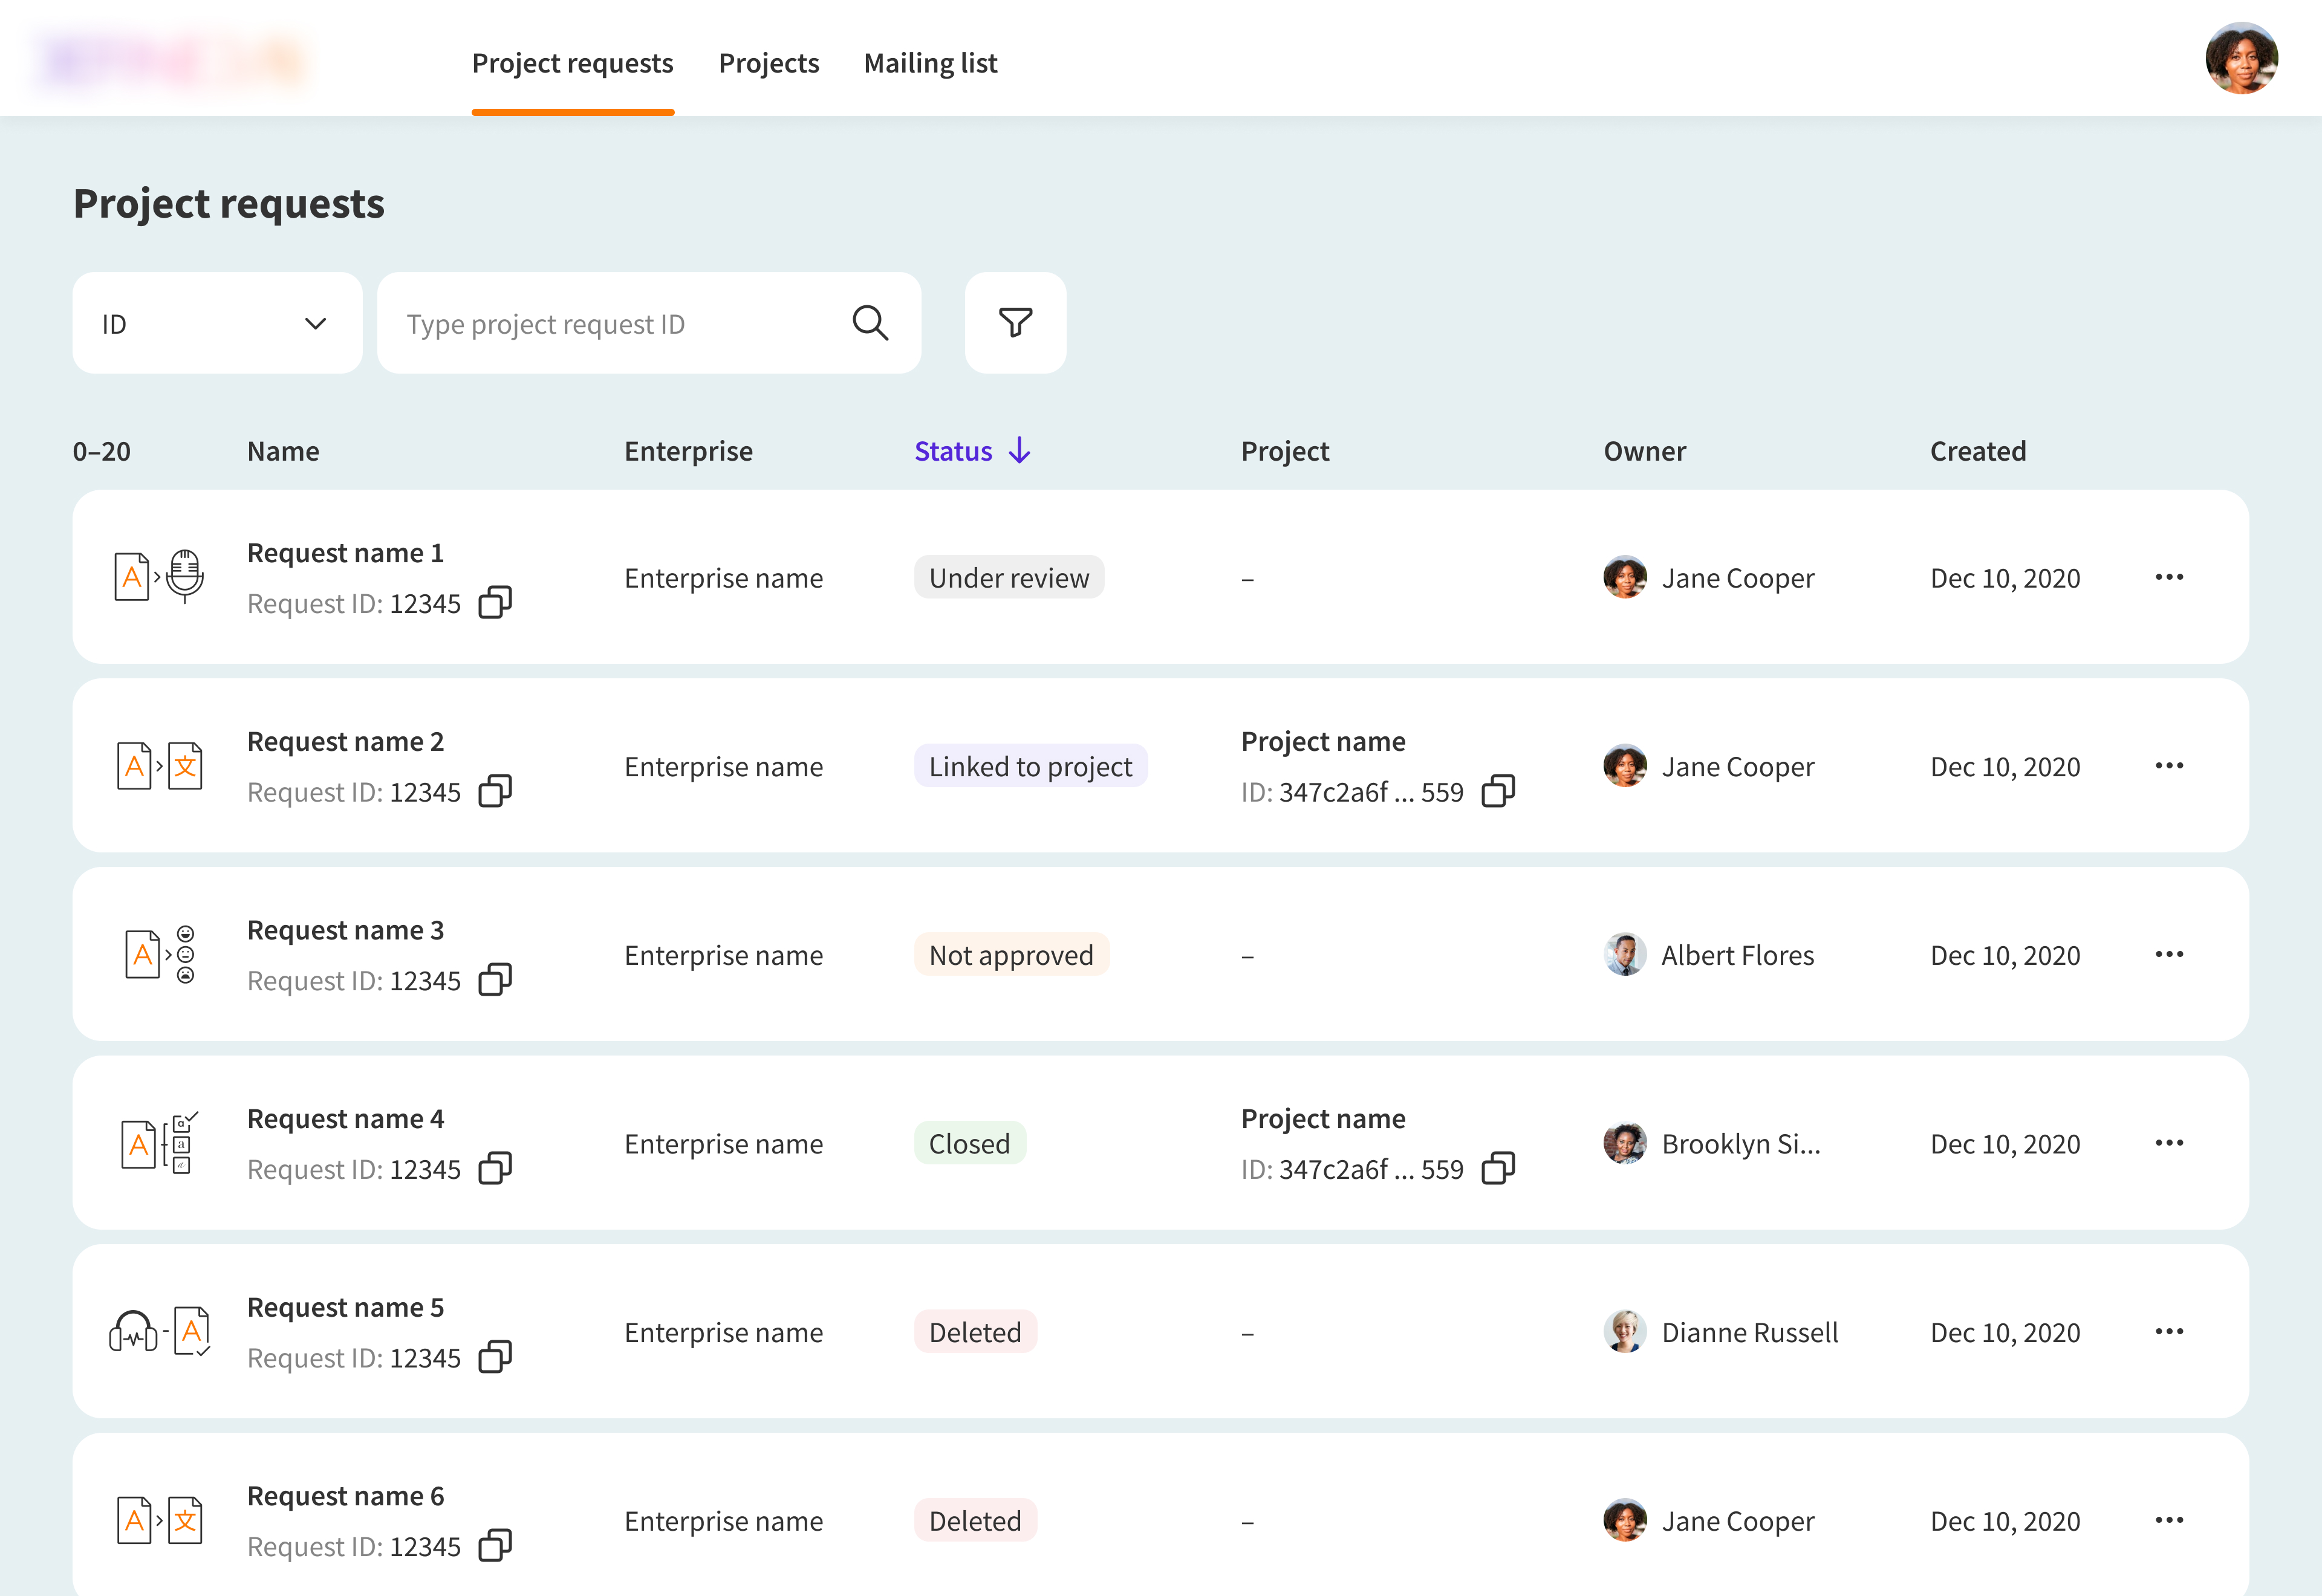Image resolution: width=2322 pixels, height=1596 pixels.
Task: Copy project ID in Request name 4 row
Action: click(x=1497, y=1168)
